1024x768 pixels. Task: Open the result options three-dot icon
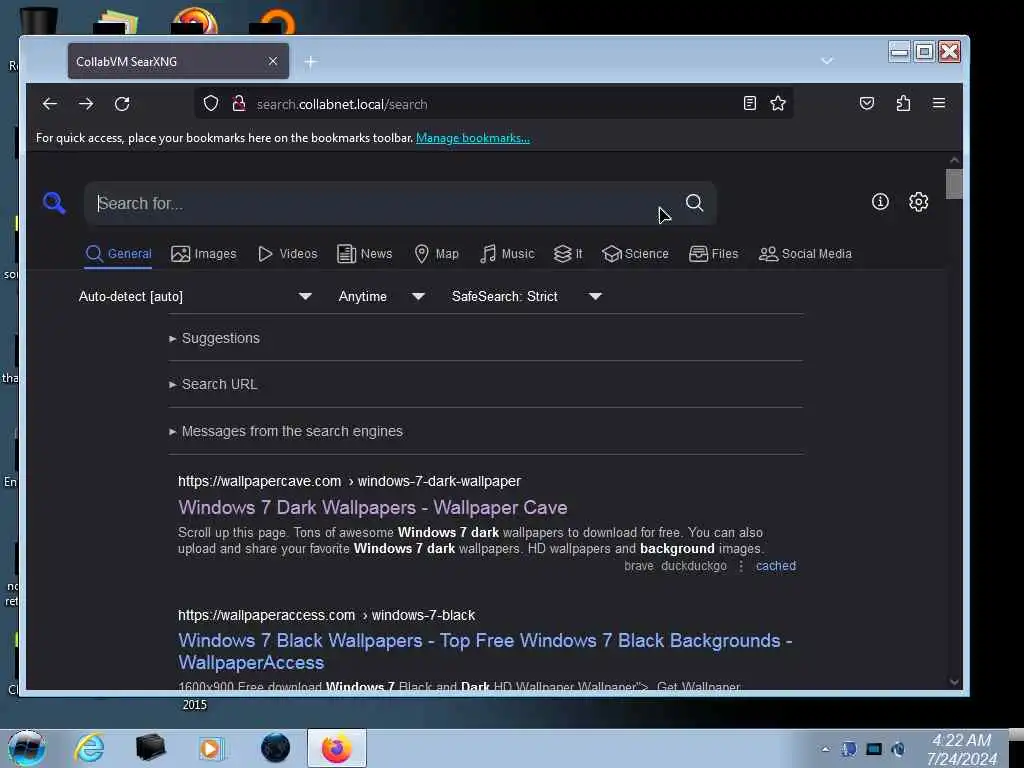(x=741, y=566)
